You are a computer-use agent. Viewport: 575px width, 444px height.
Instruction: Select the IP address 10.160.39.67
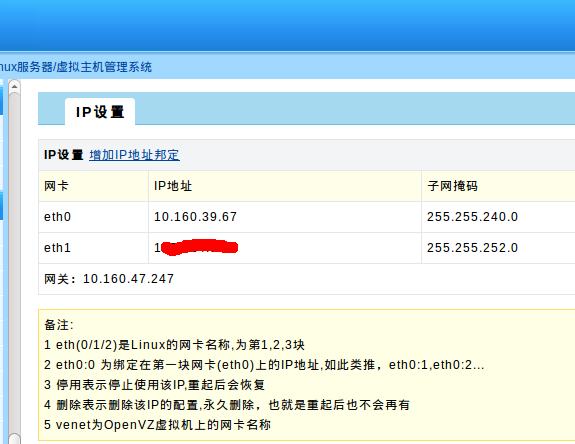[x=195, y=217]
